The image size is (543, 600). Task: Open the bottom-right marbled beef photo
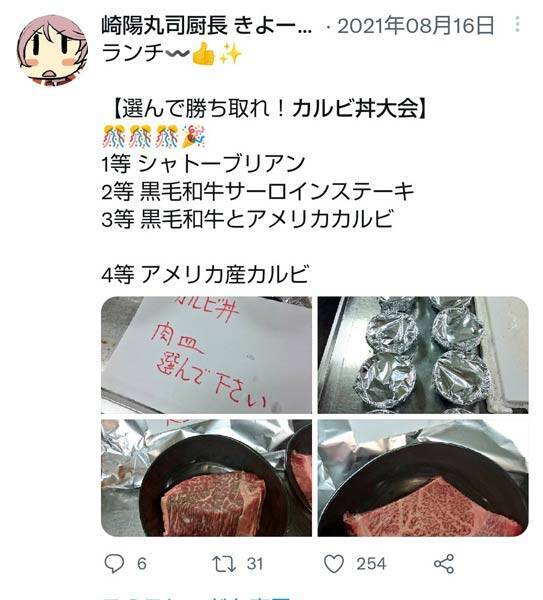point(423,478)
